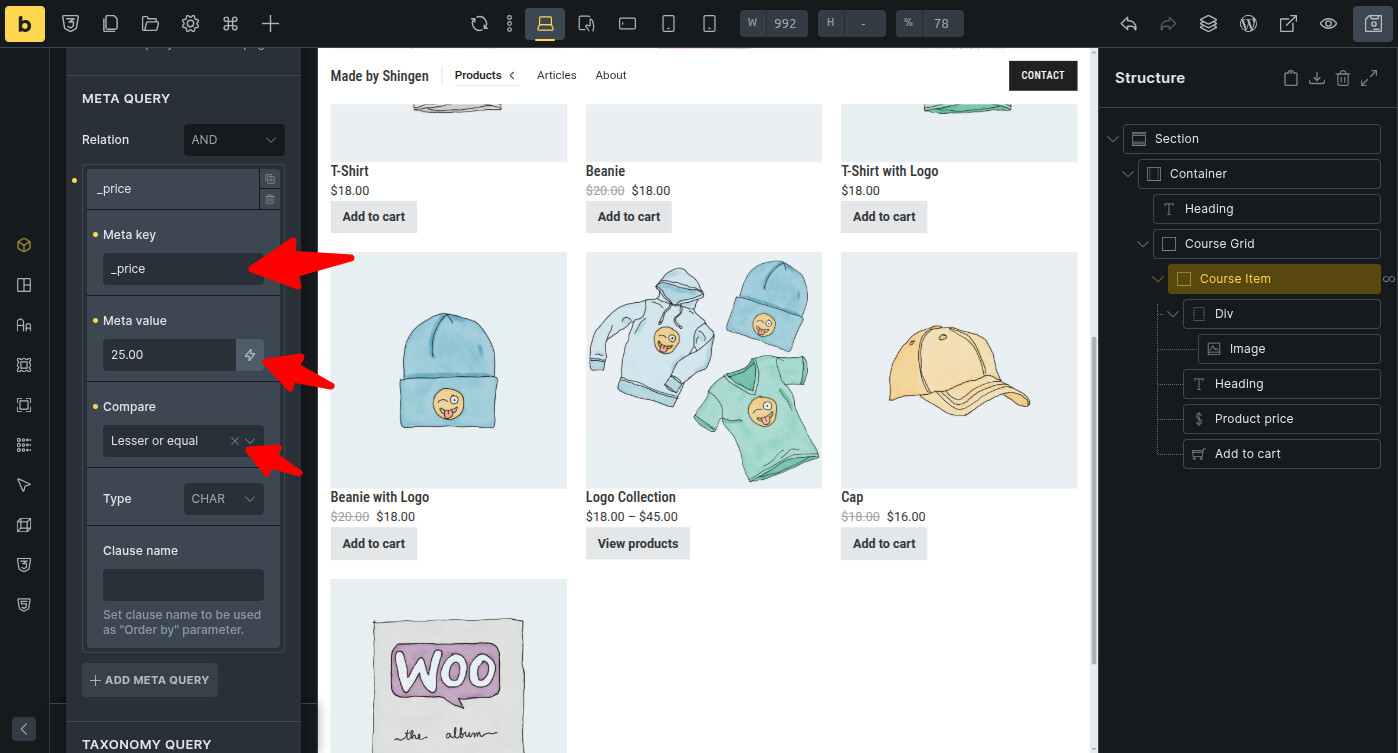Open the breakpoint options three-dot icon
Image resolution: width=1398 pixels, height=753 pixels.
(x=510, y=23)
